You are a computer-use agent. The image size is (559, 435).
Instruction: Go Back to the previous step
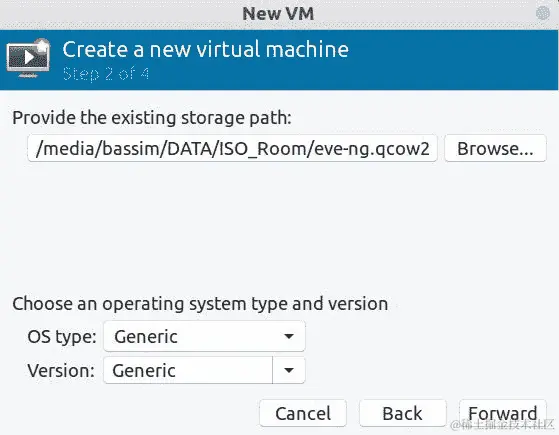402,413
